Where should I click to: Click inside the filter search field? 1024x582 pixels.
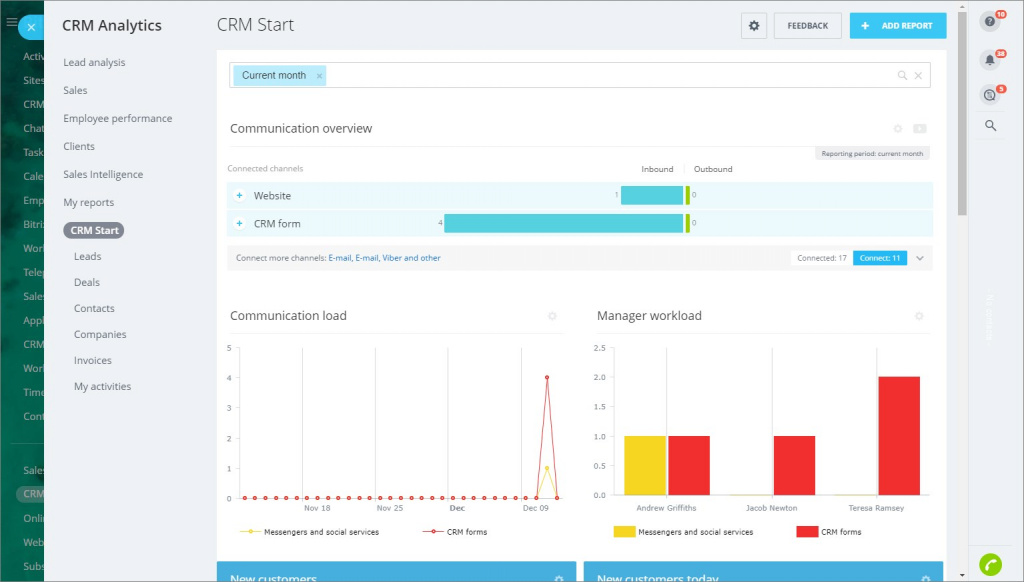click(600, 76)
